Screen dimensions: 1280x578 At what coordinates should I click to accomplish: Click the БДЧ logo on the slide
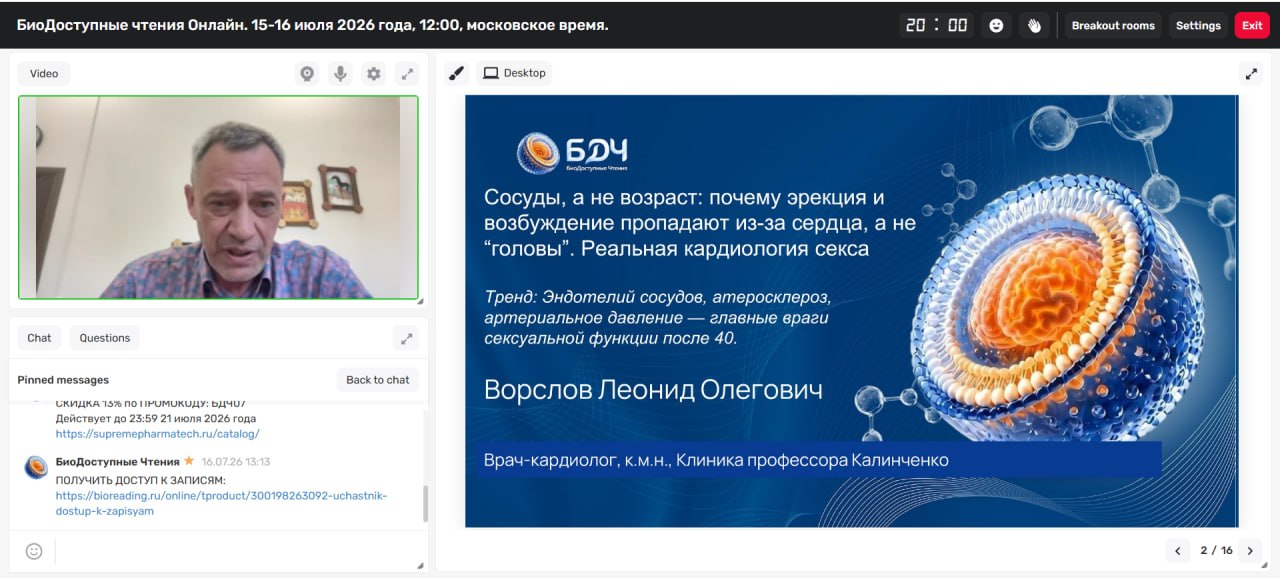[x=572, y=153]
